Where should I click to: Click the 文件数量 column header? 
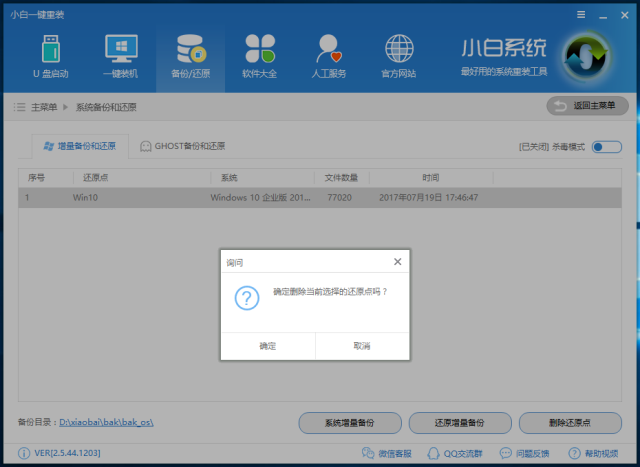coord(341,178)
